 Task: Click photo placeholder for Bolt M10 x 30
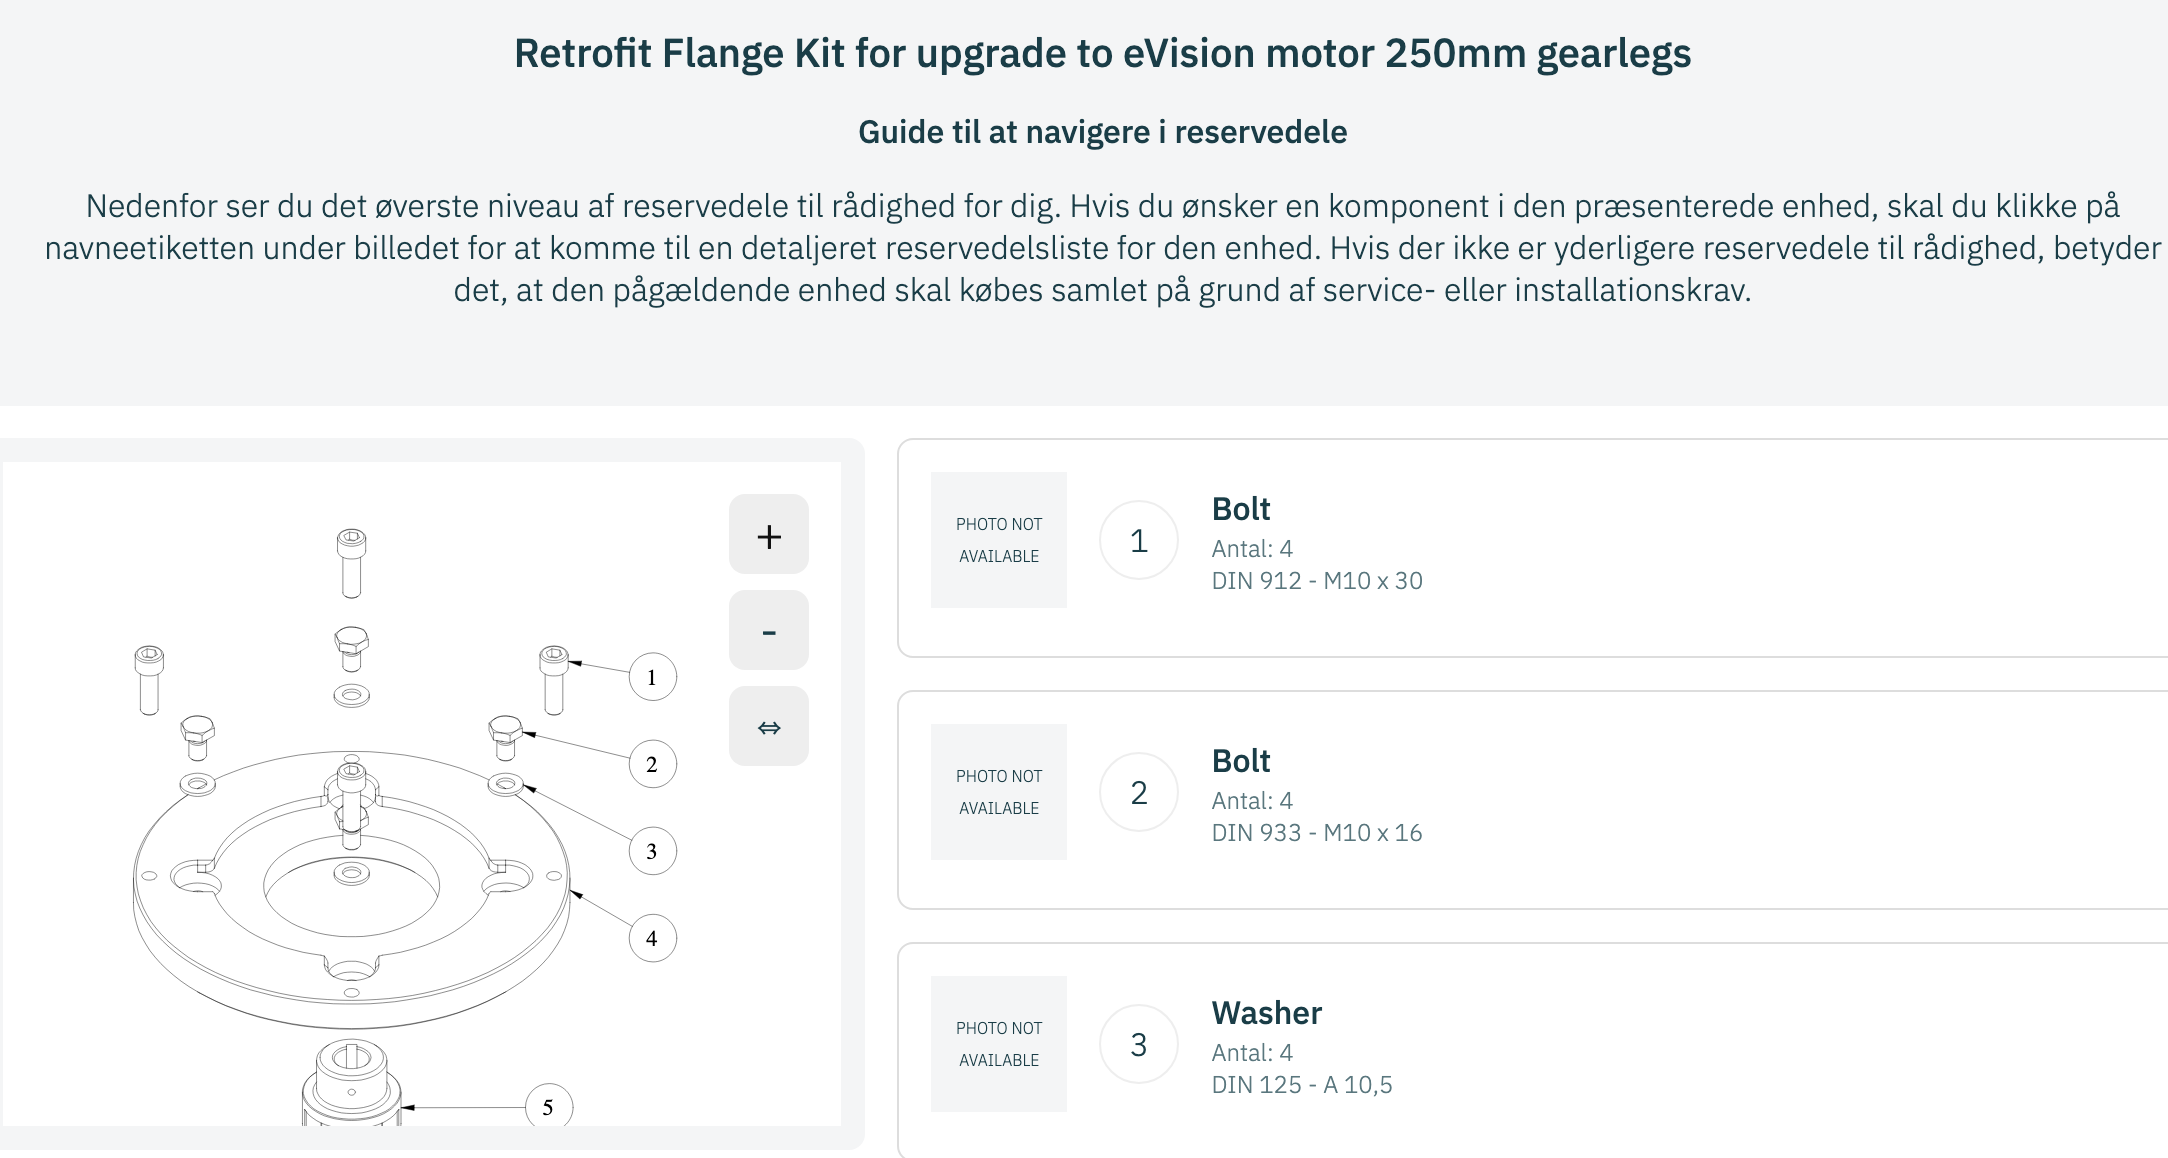(x=998, y=540)
